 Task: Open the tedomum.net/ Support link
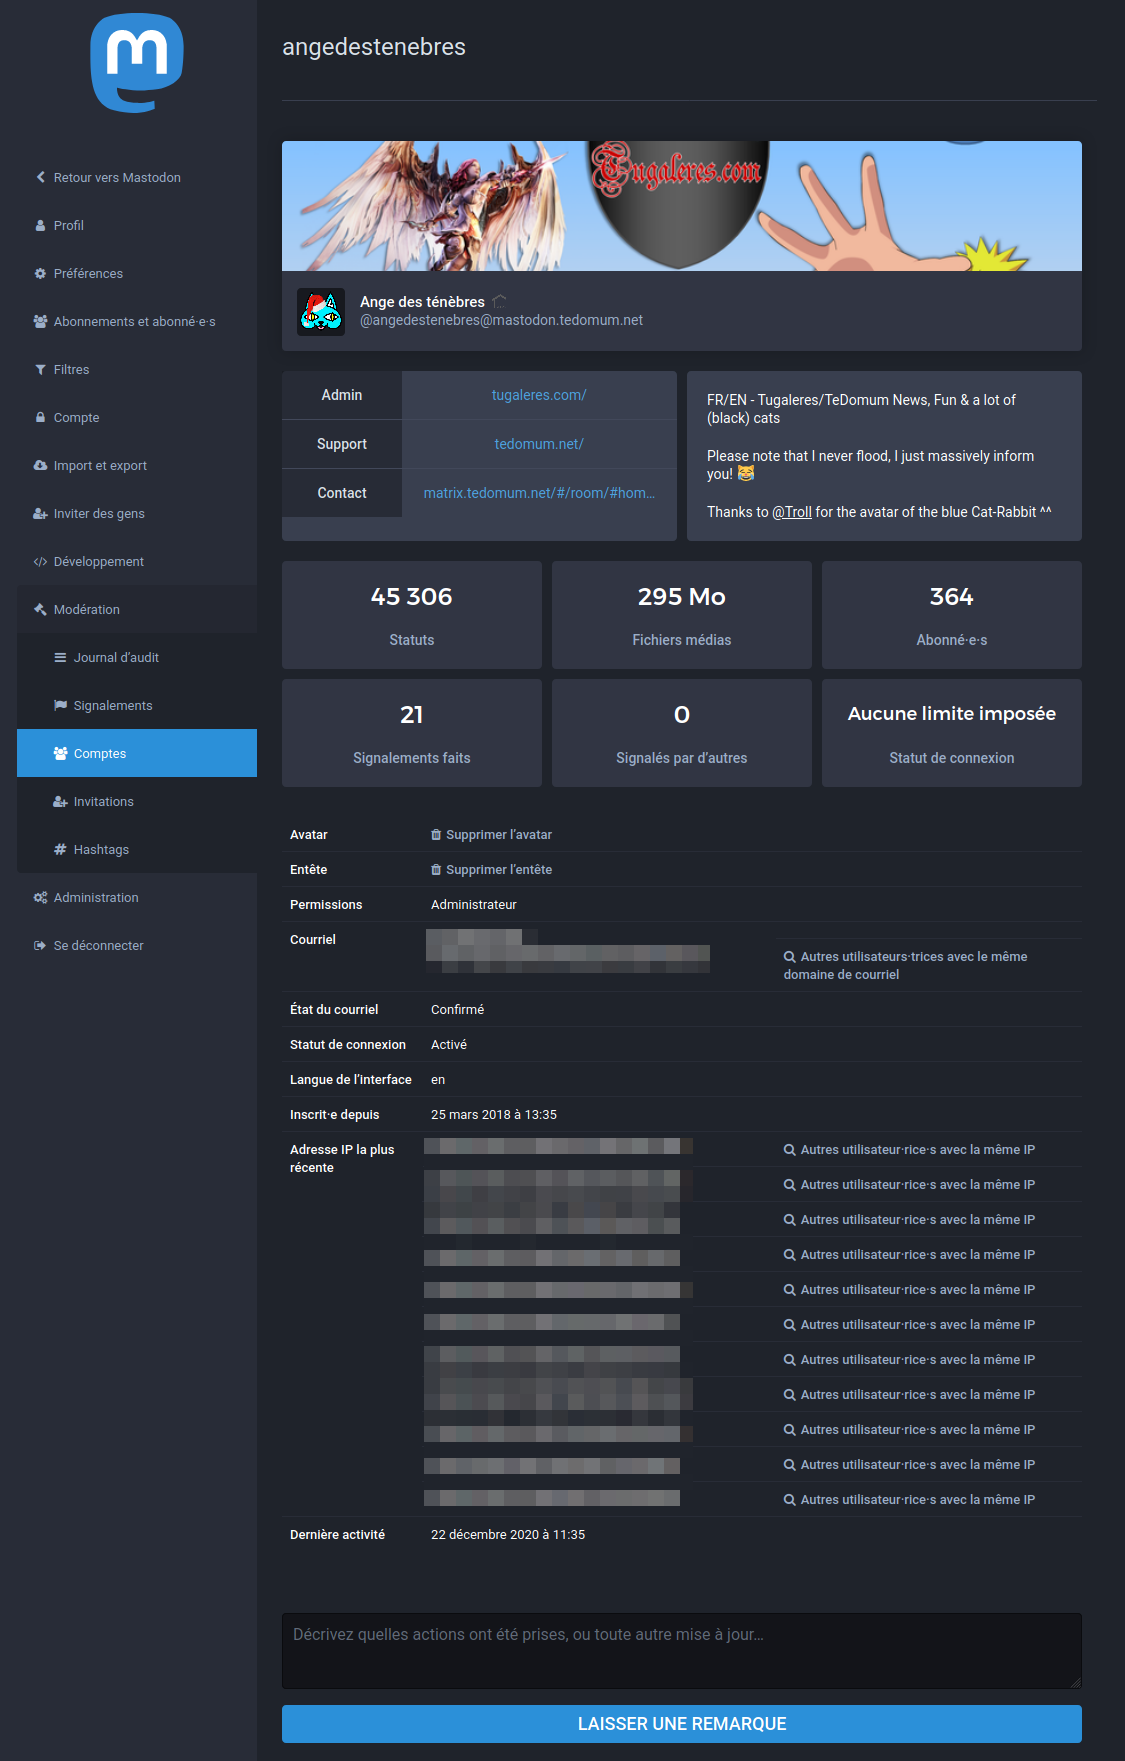tap(539, 444)
